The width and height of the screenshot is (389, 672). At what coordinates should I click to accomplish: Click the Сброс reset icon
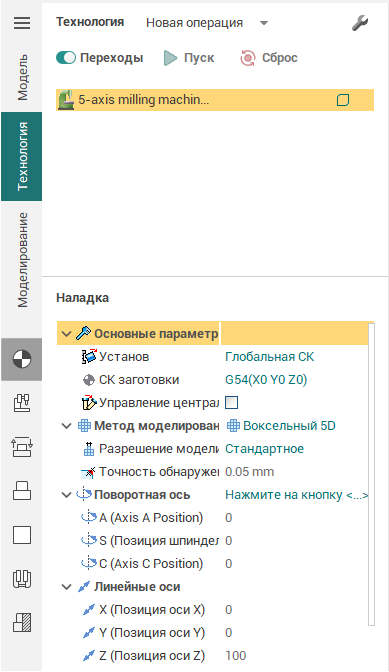click(x=248, y=58)
